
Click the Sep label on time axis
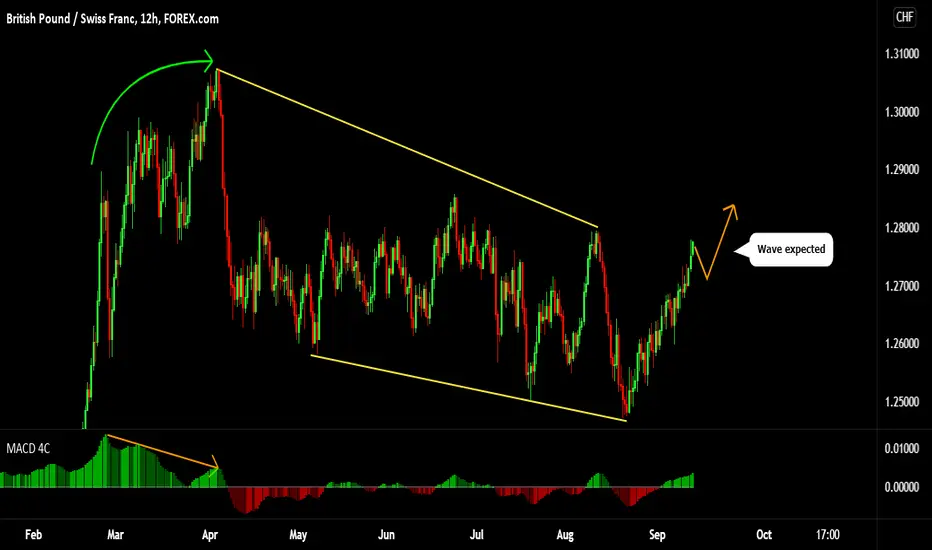coord(657,535)
